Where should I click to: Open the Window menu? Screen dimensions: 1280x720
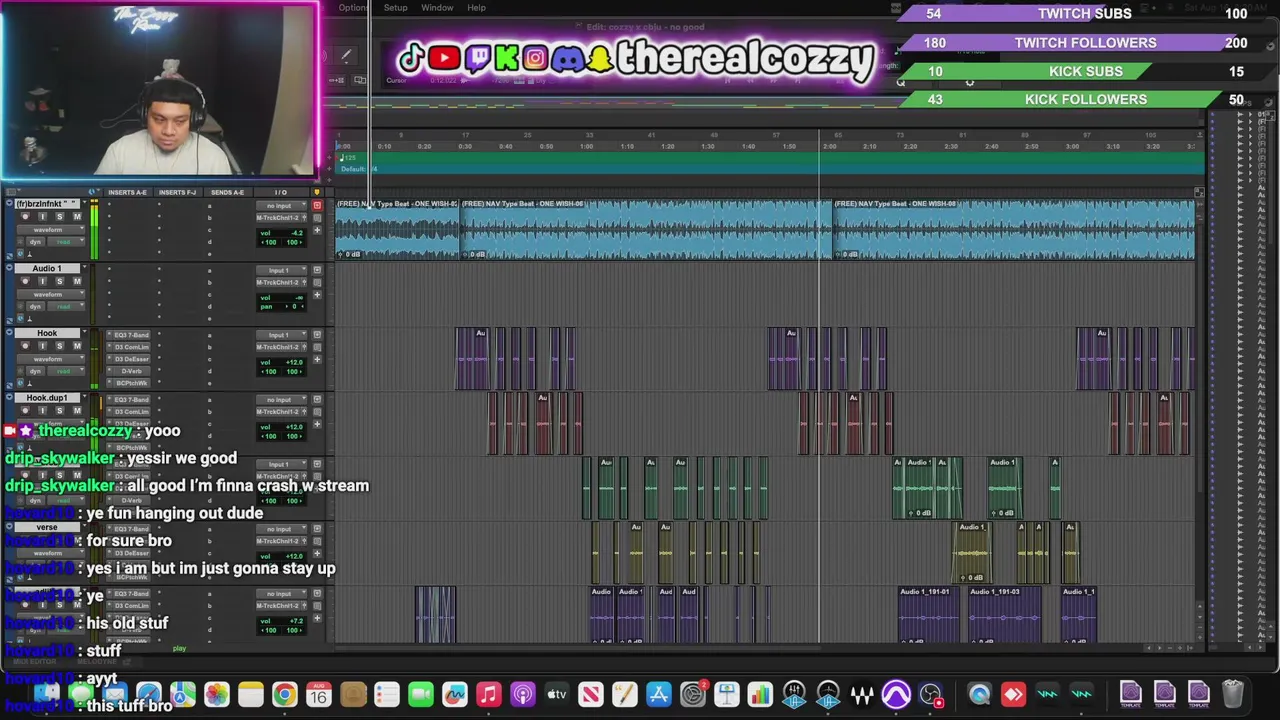(437, 8)
